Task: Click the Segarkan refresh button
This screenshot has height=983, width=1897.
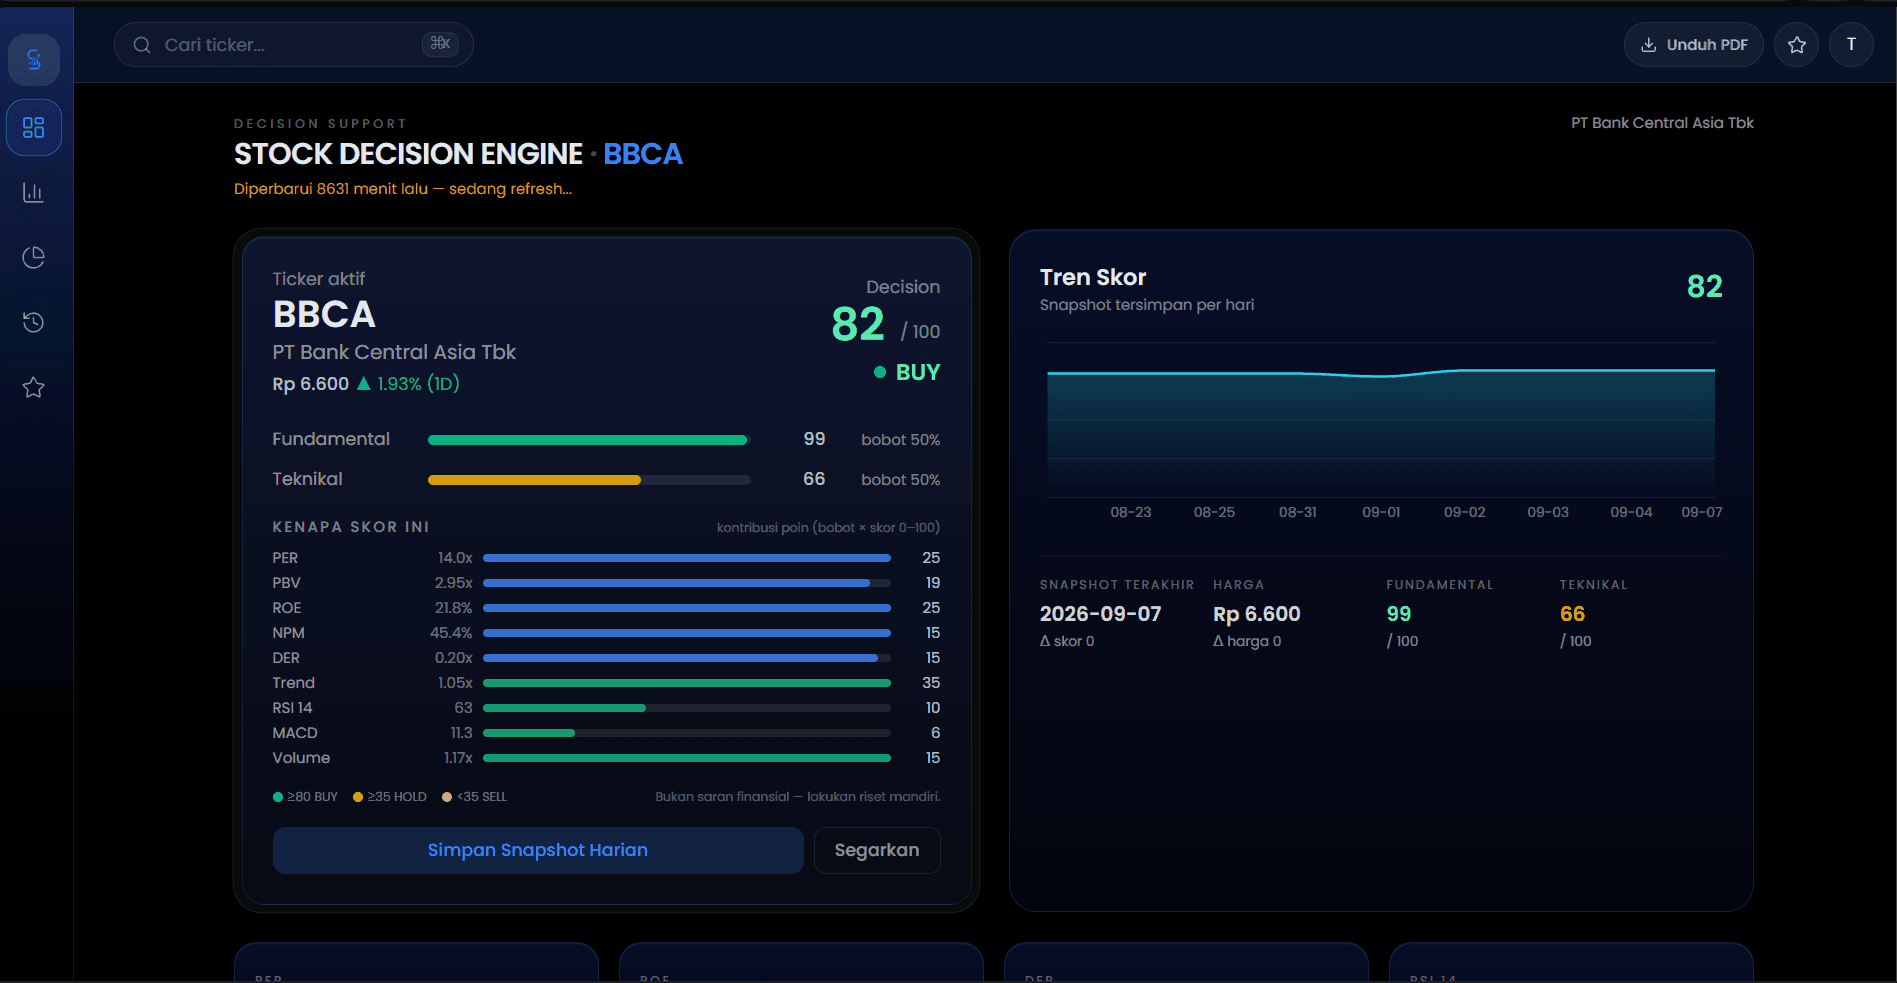Action: (877, 850)
